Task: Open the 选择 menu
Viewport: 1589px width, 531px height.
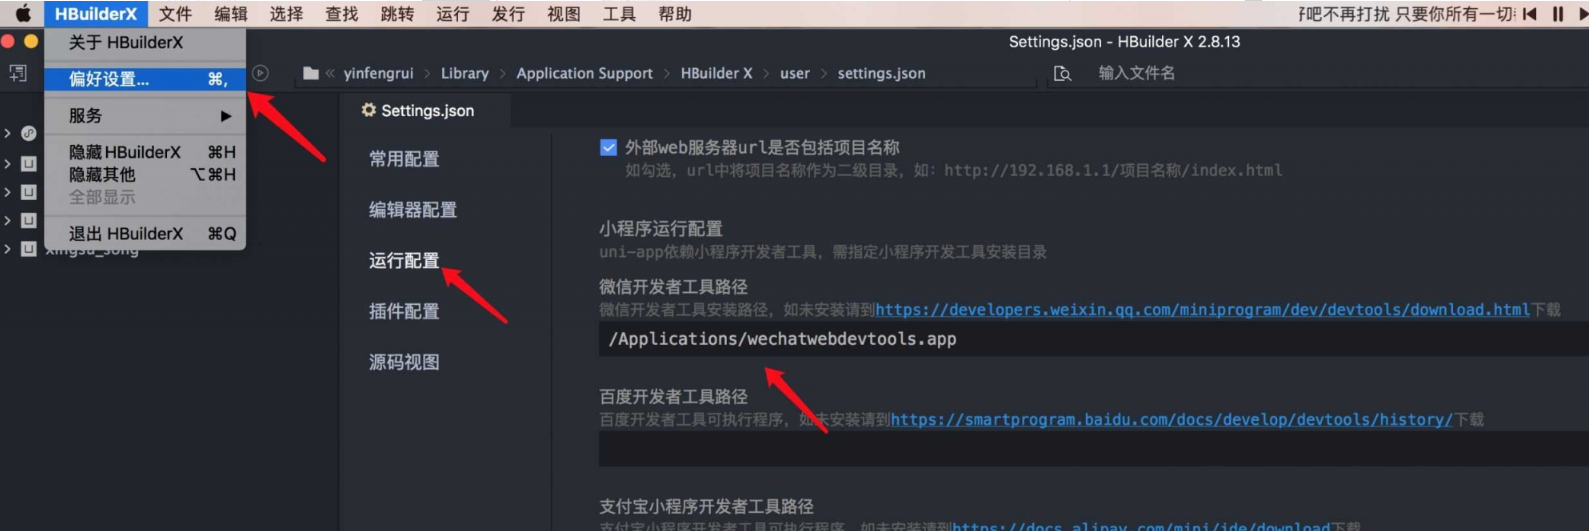Action: [286, 14]
